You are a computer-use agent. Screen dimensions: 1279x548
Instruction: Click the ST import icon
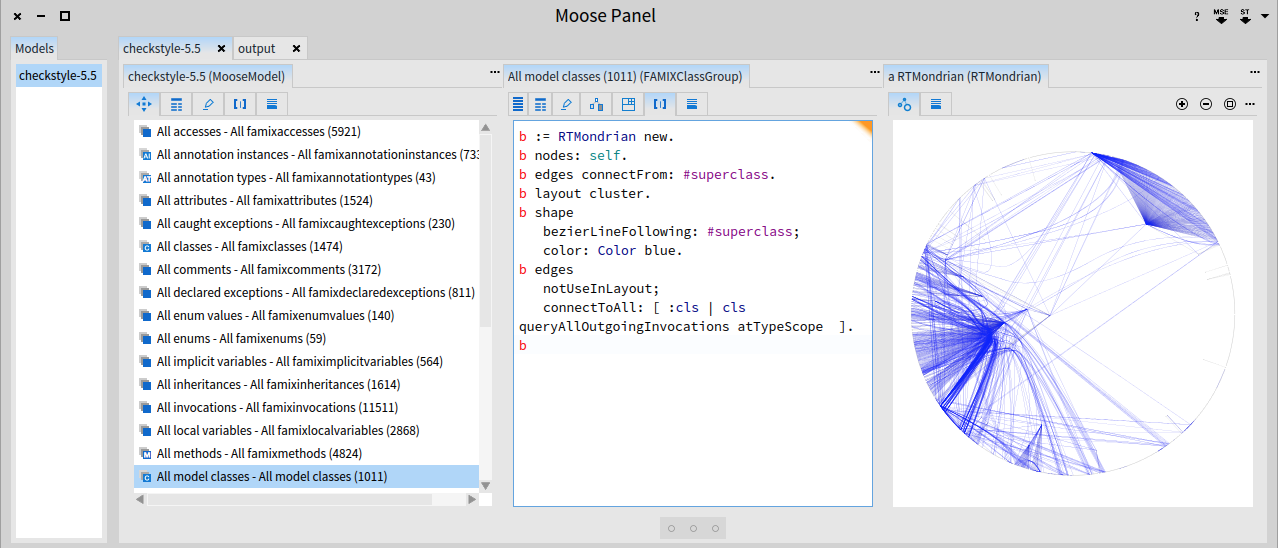click(x=1246, y=17)
